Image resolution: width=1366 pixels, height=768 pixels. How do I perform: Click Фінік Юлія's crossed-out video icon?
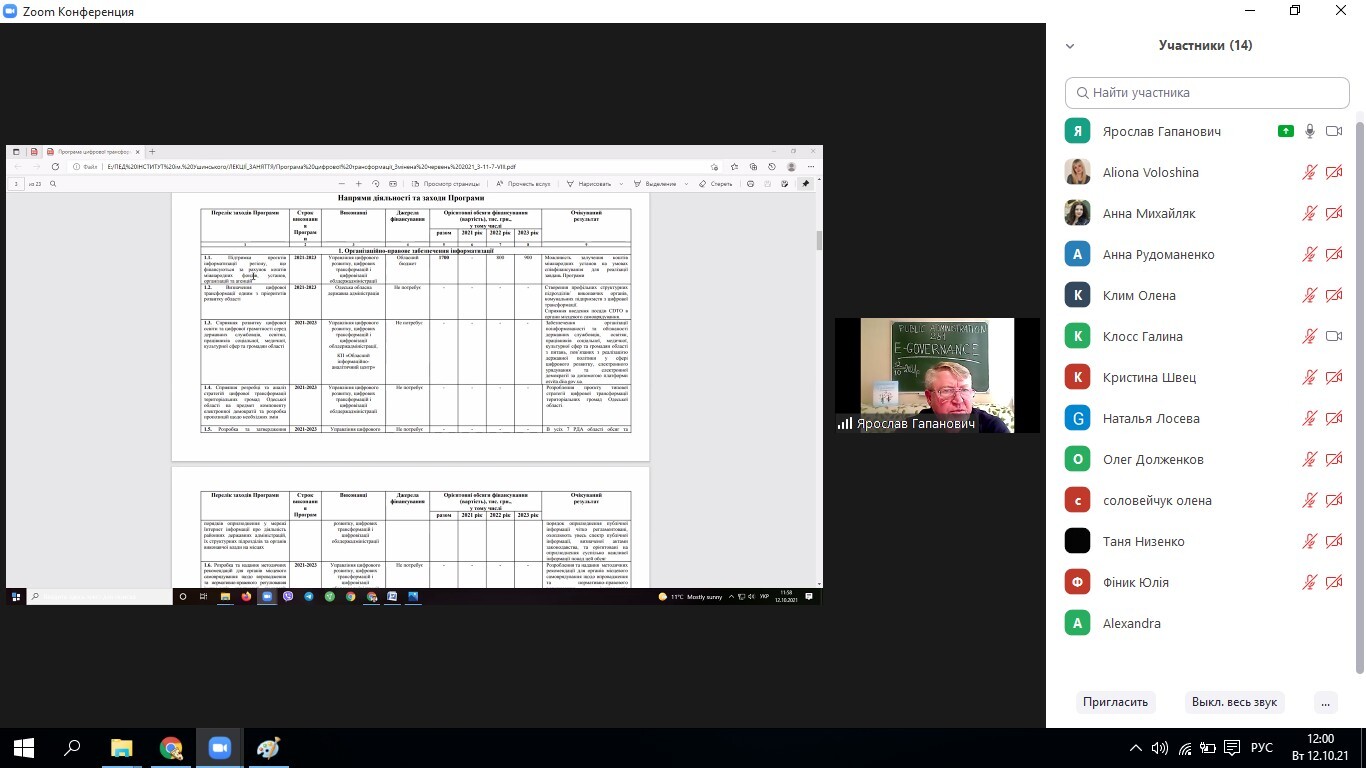tap(1334, 582)
